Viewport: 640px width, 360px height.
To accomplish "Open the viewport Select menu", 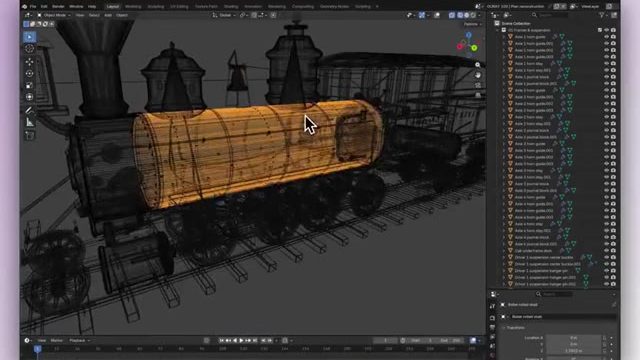I will tap(94, 15).
